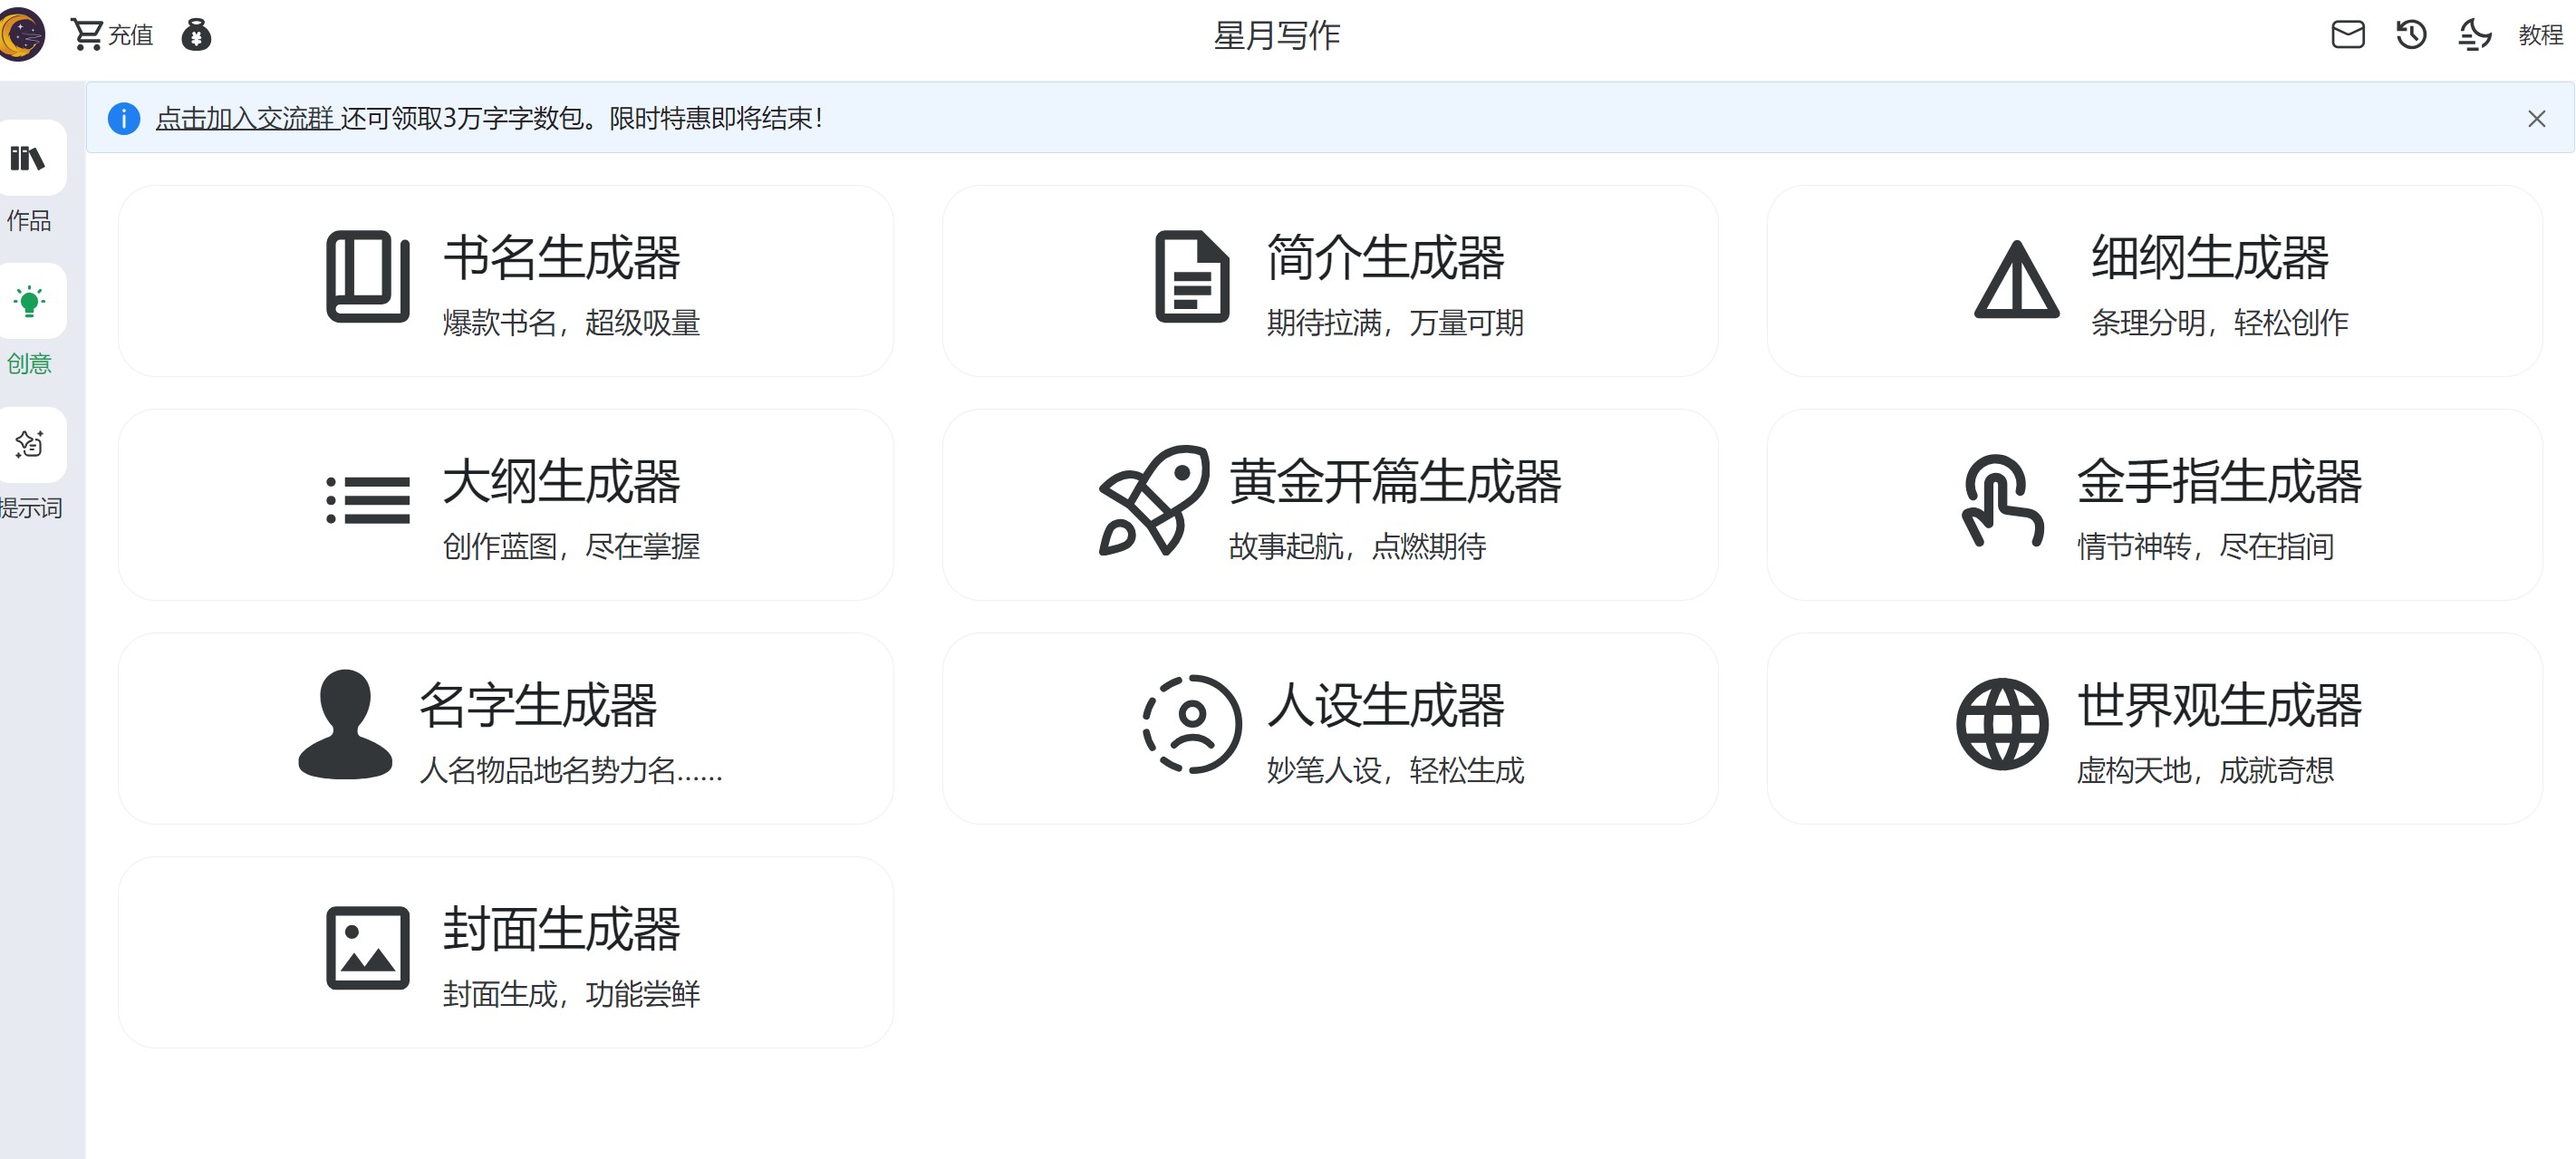Screen dimensions: 2576x1159
Task: Click the picture icon for 封面生成器
Action: [x=367, y=948]
